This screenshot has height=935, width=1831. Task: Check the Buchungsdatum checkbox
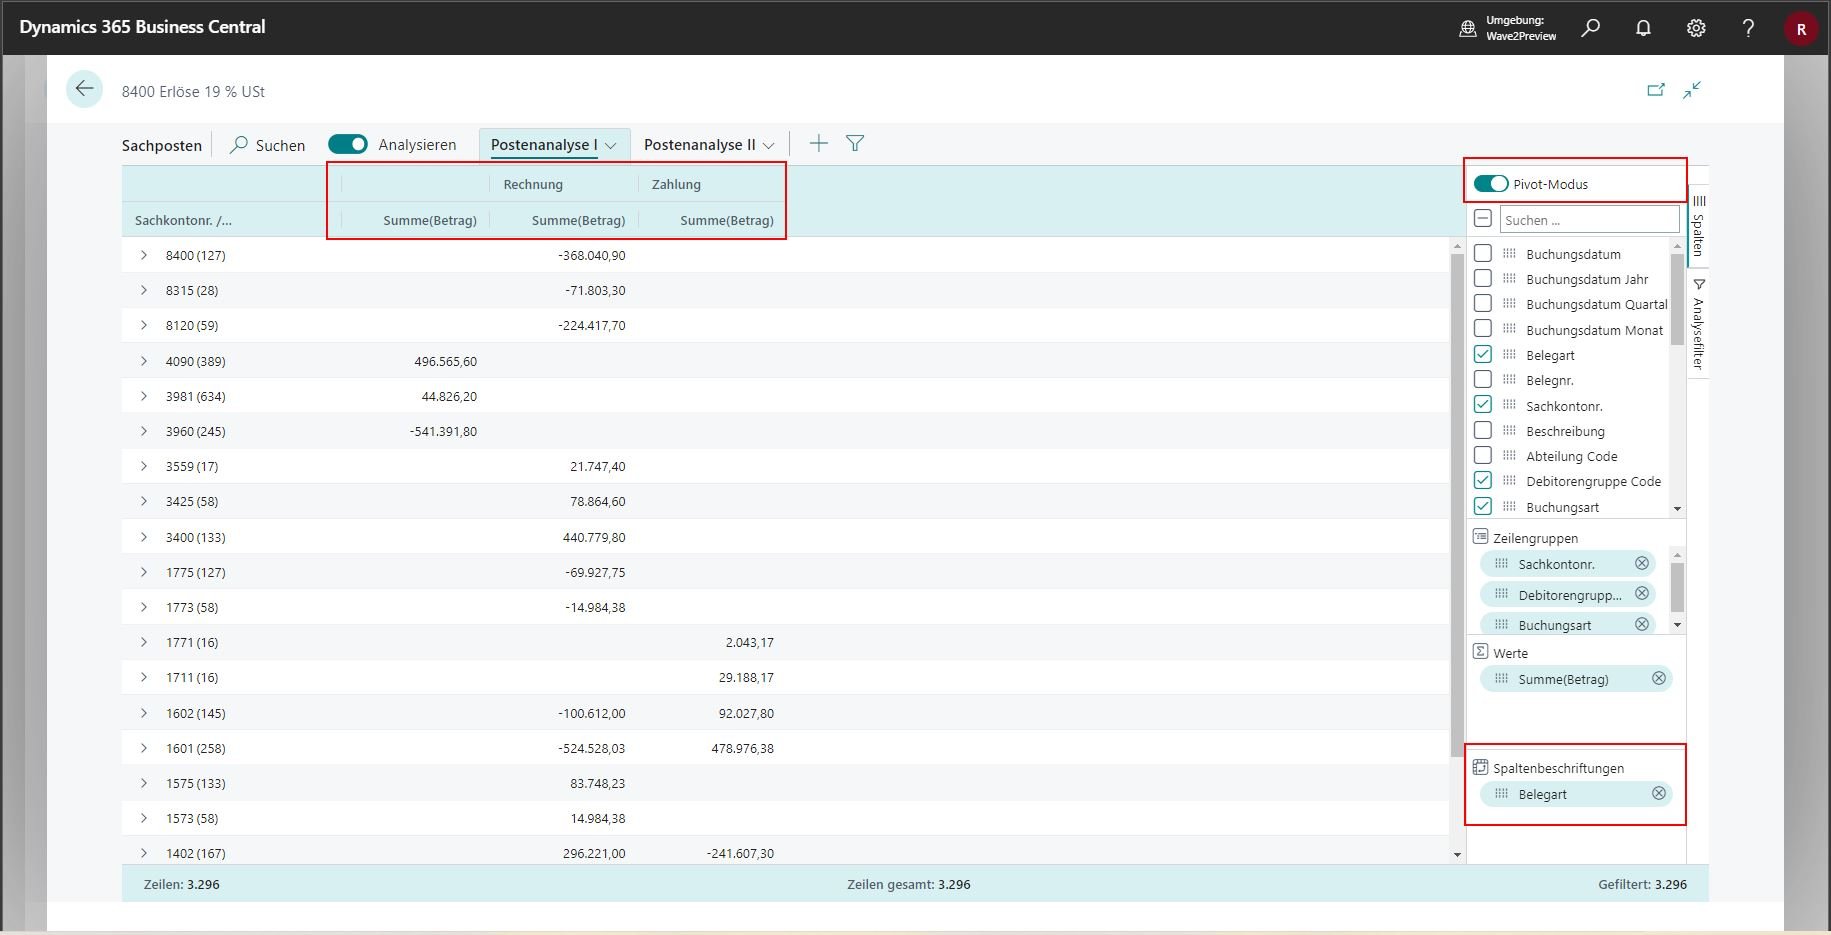pos(1483,253)
